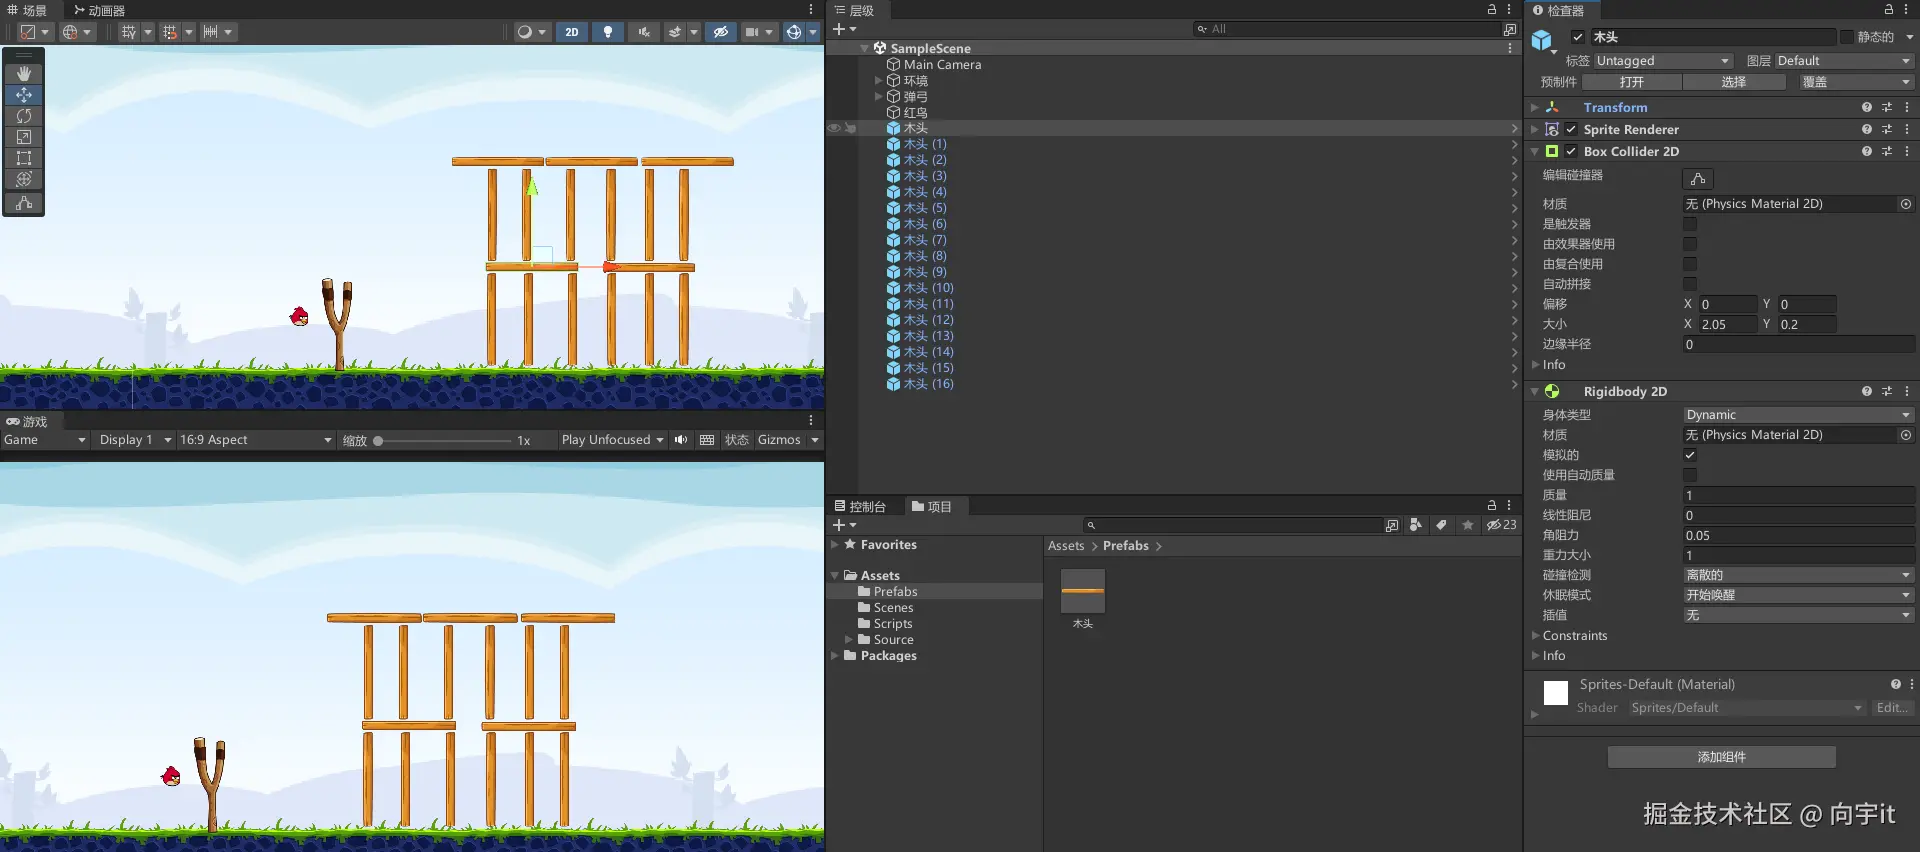
Task: Collapse the SampleScene hierarchy
Action: click(865, 48)
